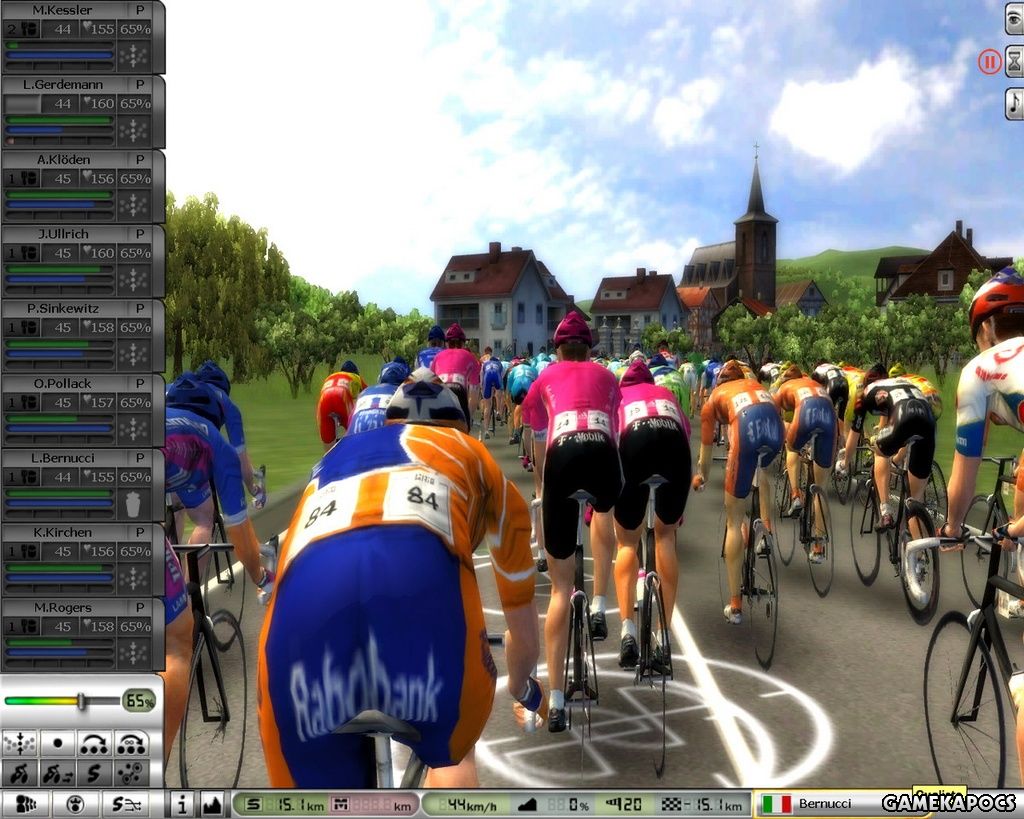Click the P marker on A.Klöden's panel

[x=140, y=159]
